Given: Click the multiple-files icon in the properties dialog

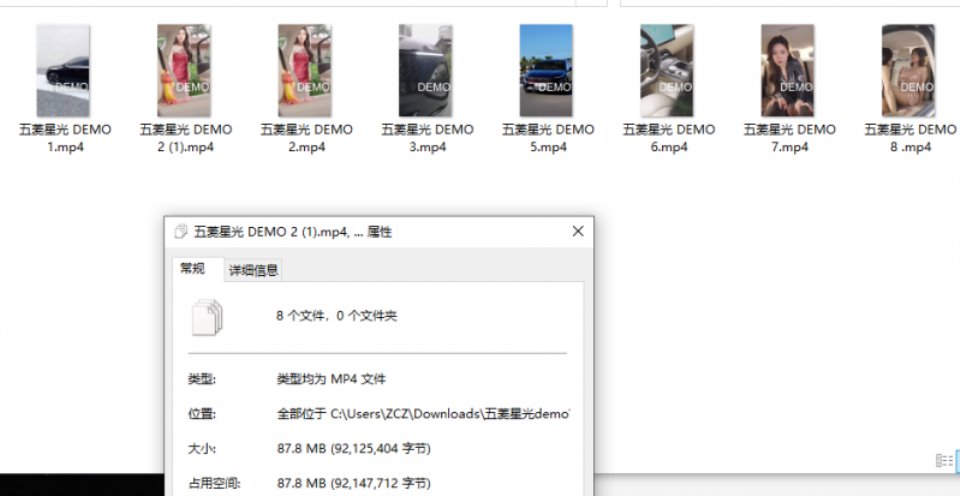Looking at the screenshot, I should tap(207, 317).
